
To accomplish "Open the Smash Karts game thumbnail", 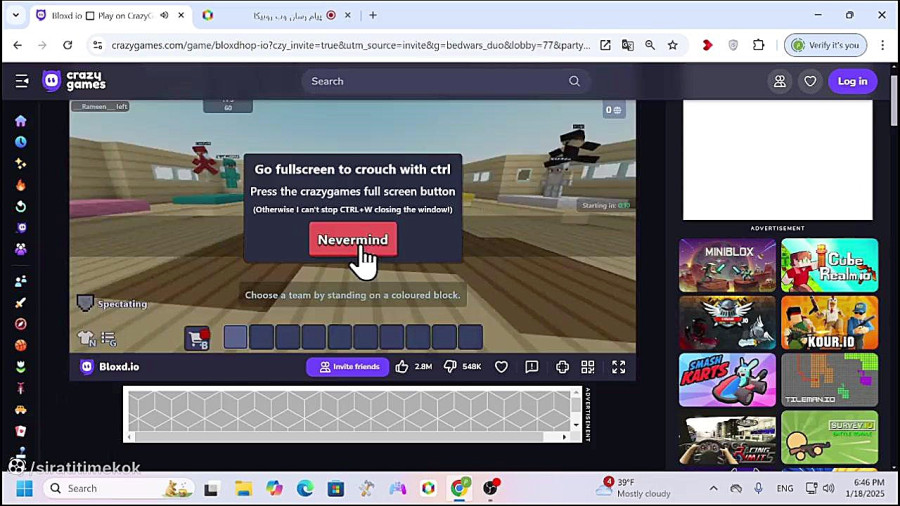I will point(727,380).
